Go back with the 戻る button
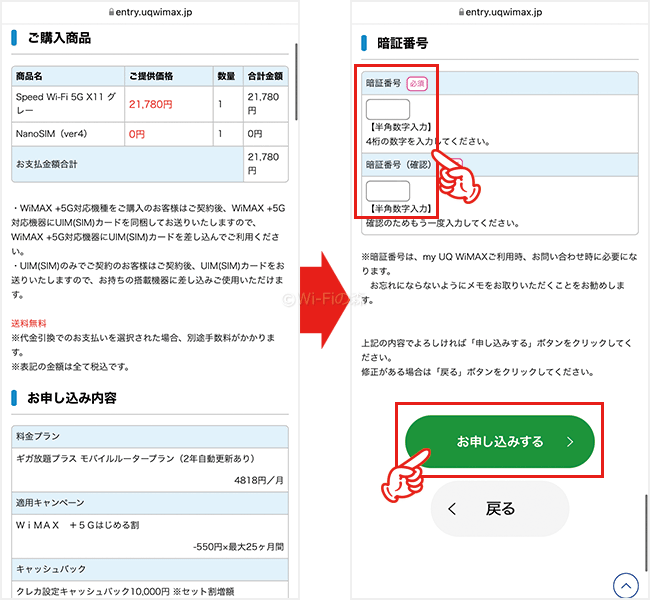 pyautogui.click(x=500, y=508)
